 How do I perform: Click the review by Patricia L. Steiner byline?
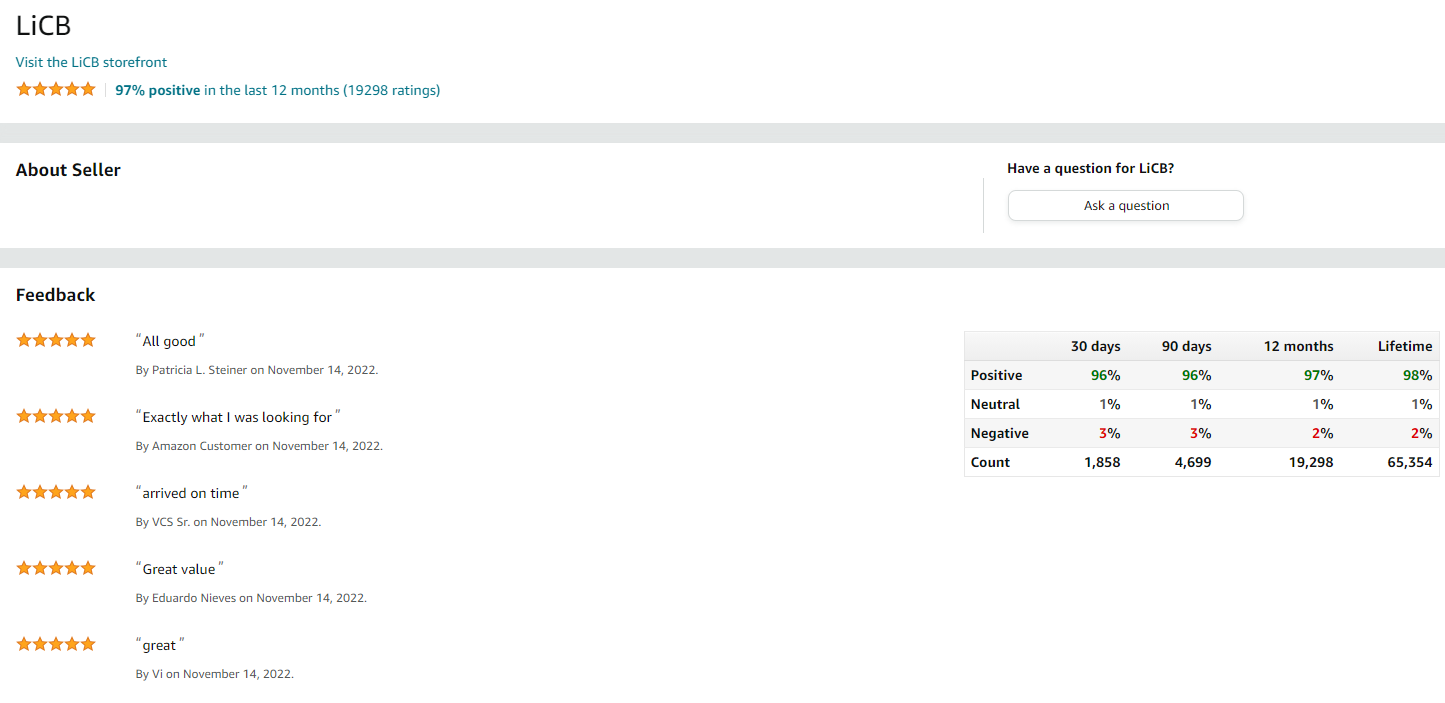coord(256,370)
